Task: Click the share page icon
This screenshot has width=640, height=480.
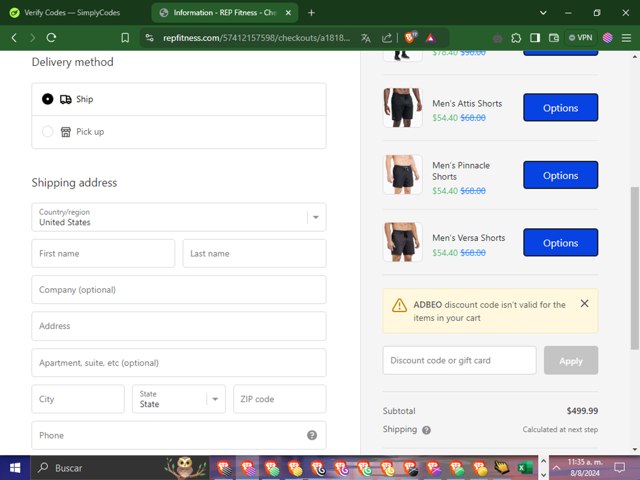Action: [387, 38]
